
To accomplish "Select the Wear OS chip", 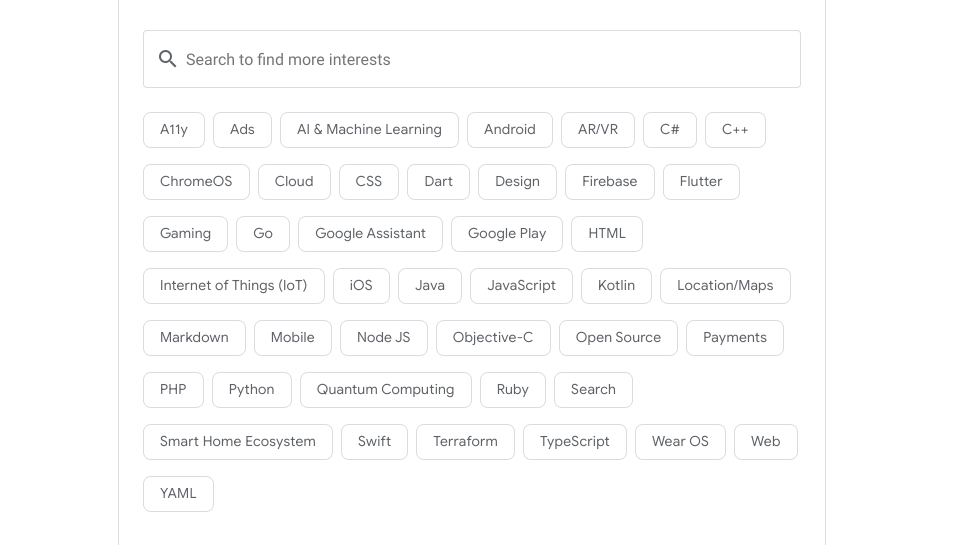I will tap(680, 442).
